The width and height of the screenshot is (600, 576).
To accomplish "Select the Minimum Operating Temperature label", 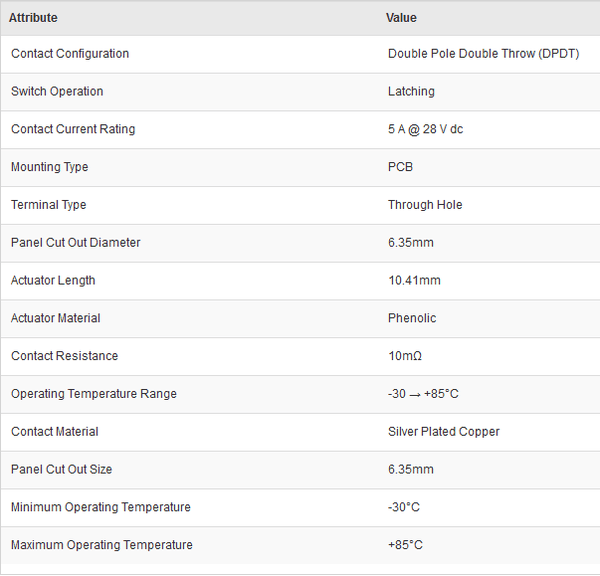I will [x=101, y=507].
